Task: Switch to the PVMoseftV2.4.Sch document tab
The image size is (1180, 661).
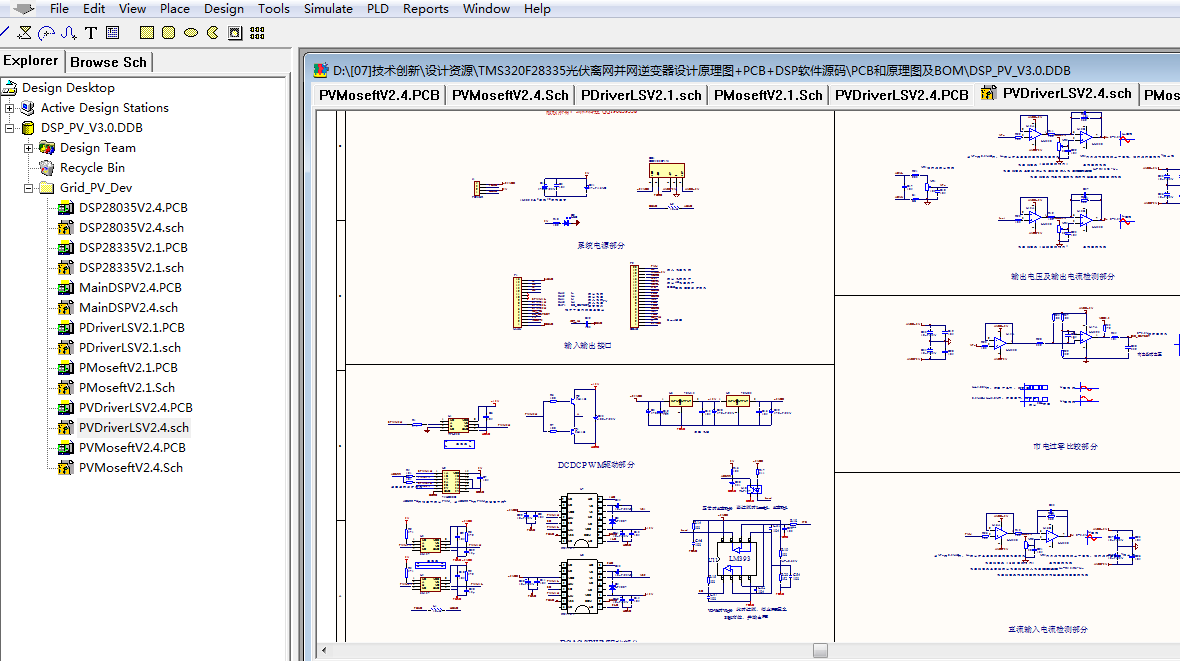Action: 510,95
